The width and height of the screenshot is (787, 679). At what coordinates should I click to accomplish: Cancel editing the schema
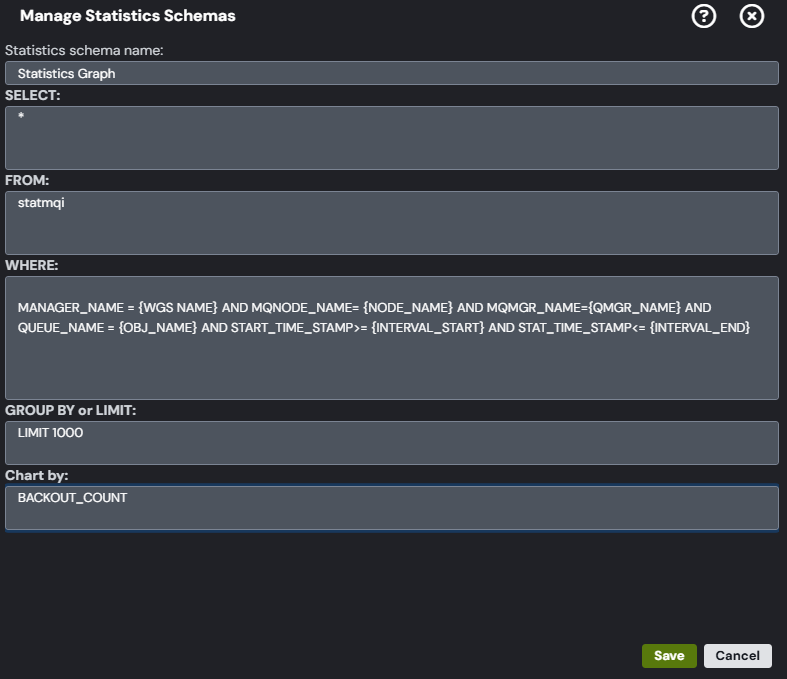coord(737,655)
